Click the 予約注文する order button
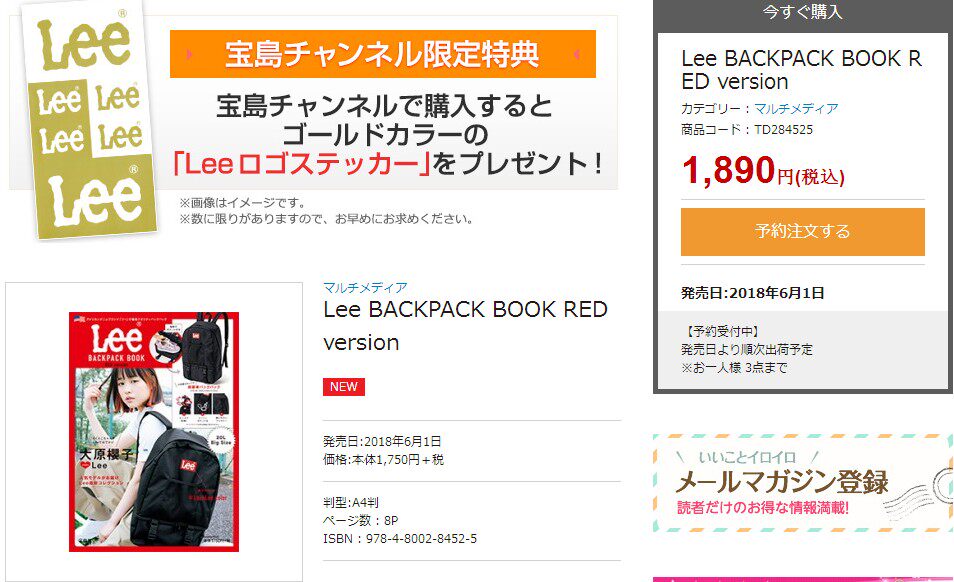 (x=803, y=232)
